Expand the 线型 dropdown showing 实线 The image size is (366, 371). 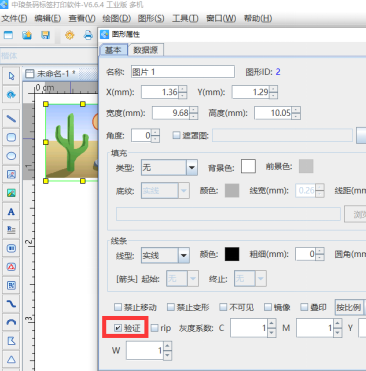pos(165,255)
